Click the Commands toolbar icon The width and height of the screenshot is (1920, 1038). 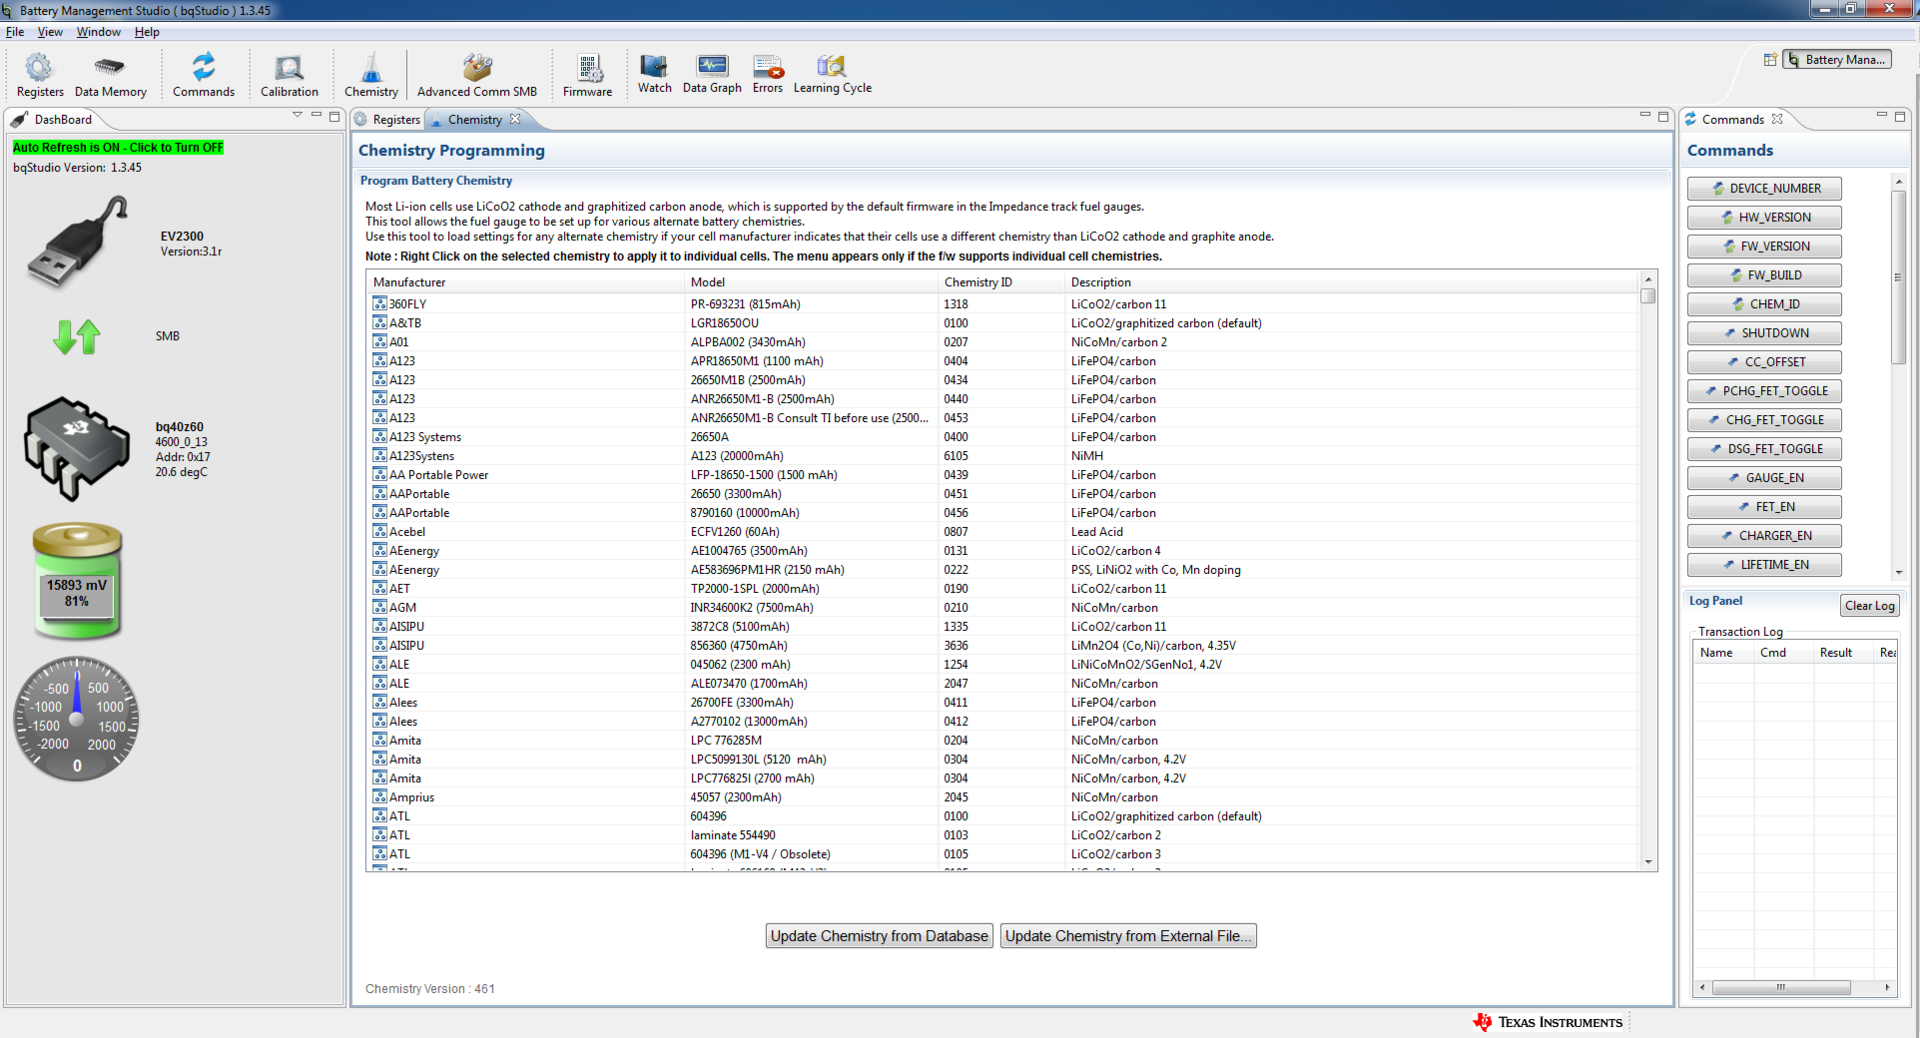(203, 76)
